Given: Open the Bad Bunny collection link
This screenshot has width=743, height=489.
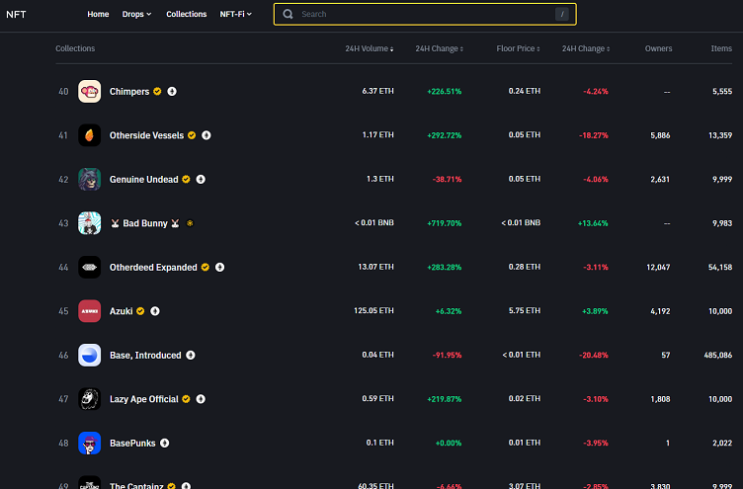Looking at the screenshot, I should (145, 223).
